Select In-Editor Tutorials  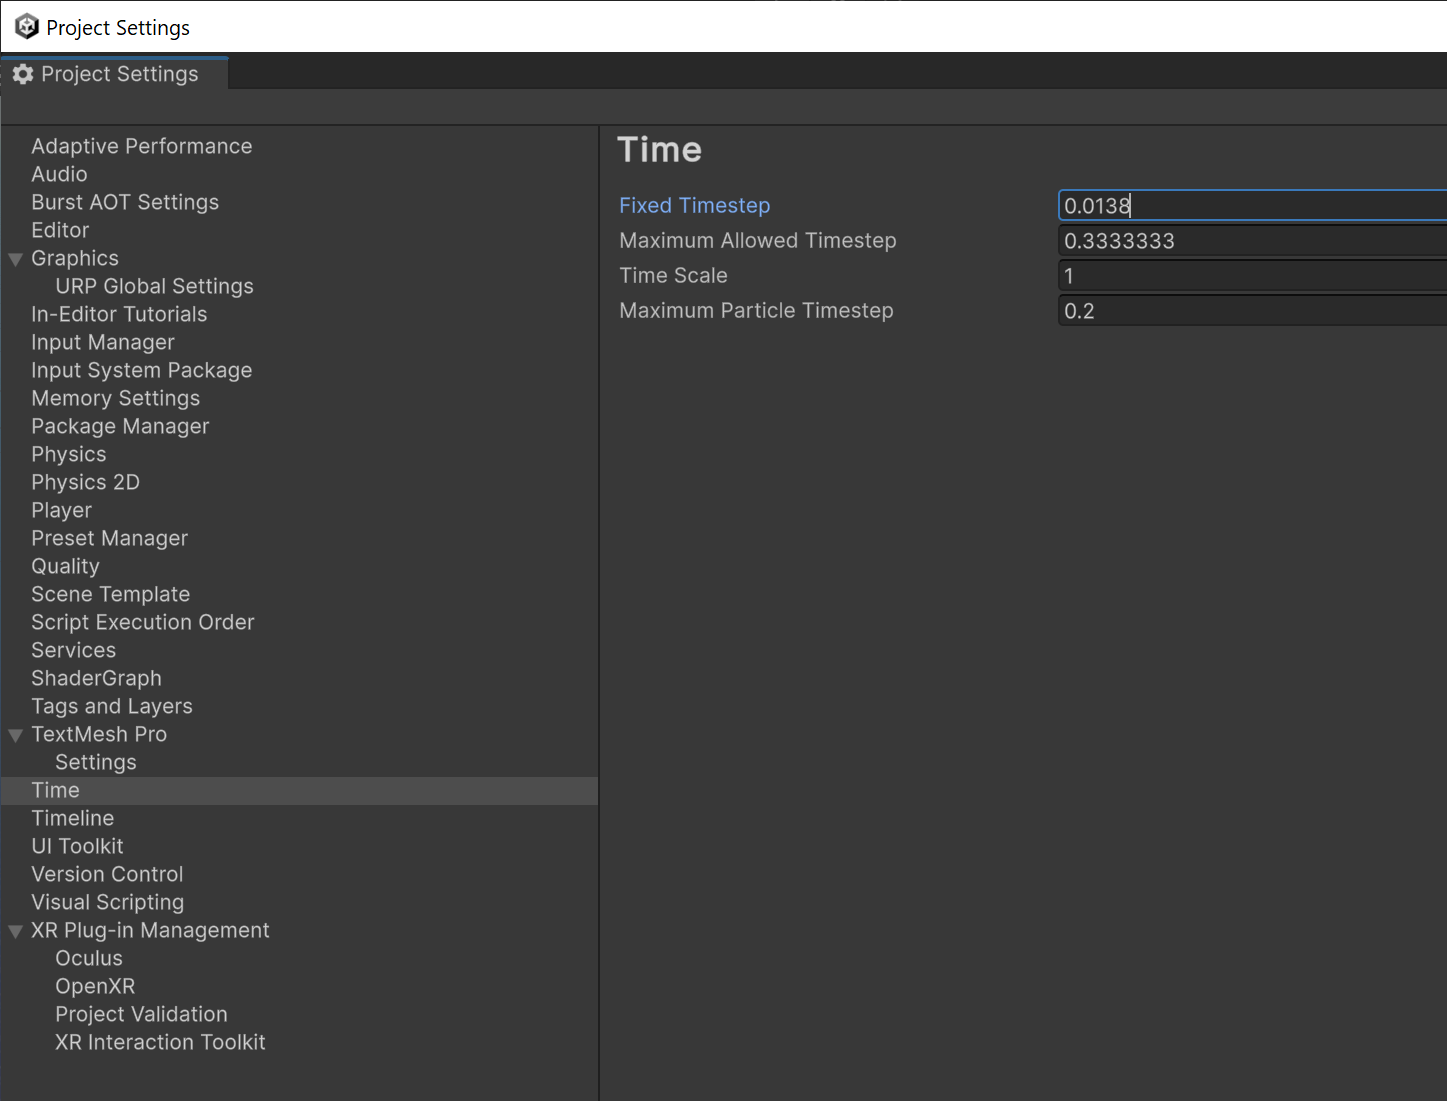119,314
